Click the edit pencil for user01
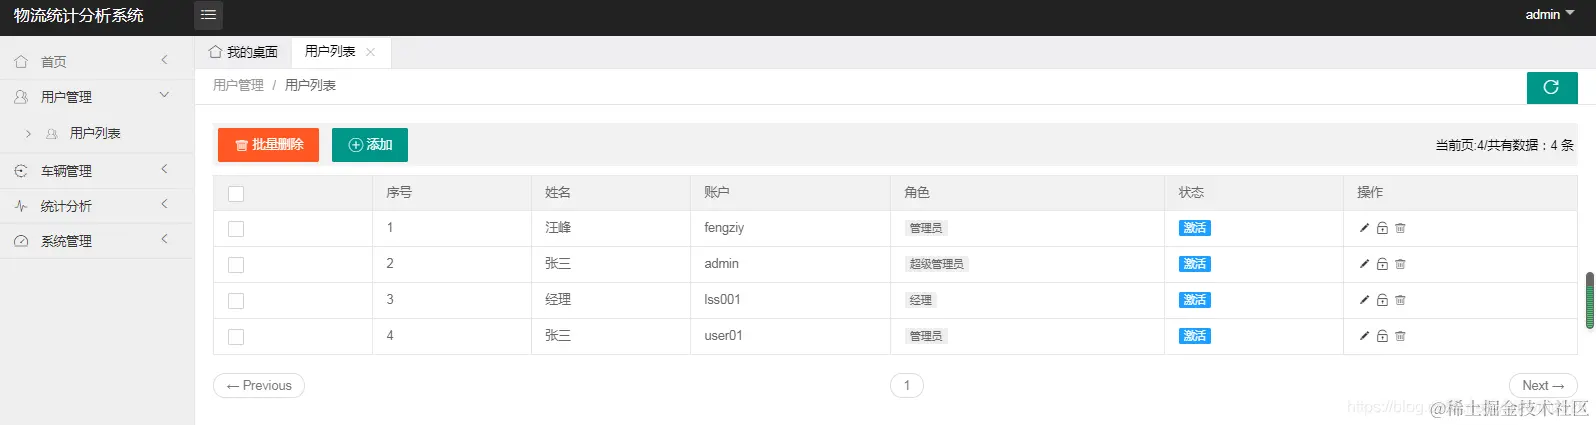This screenshot has width=1596, height=425. pyautogui.click(x=1364, y=336)
